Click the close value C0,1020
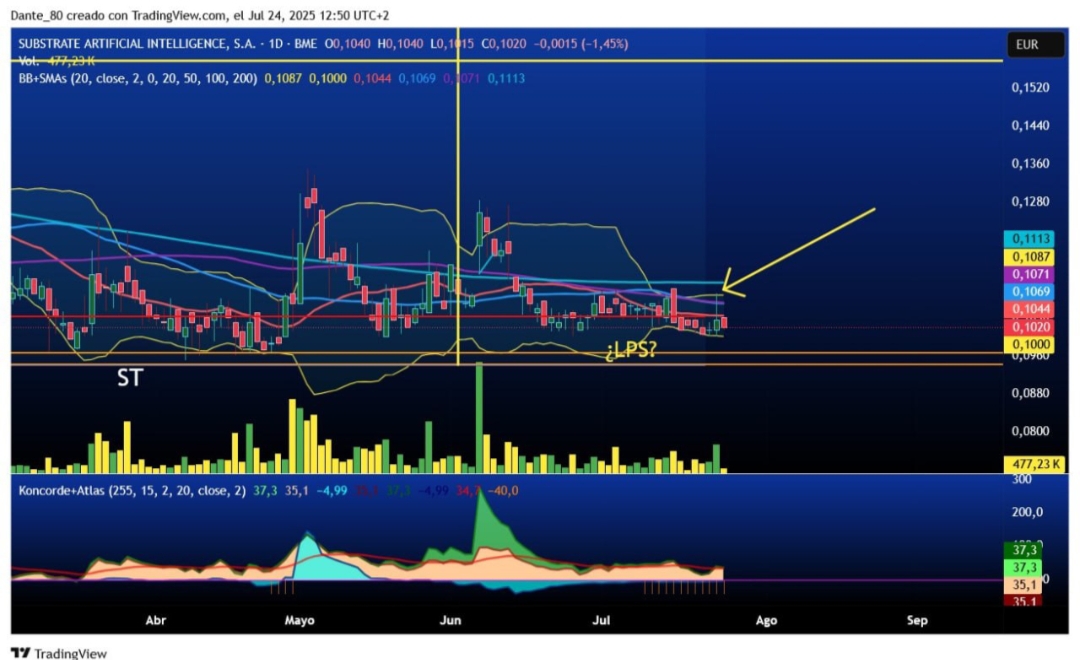Image resolution: width=1080 pixels, height=660 pixels. (503, 44)
